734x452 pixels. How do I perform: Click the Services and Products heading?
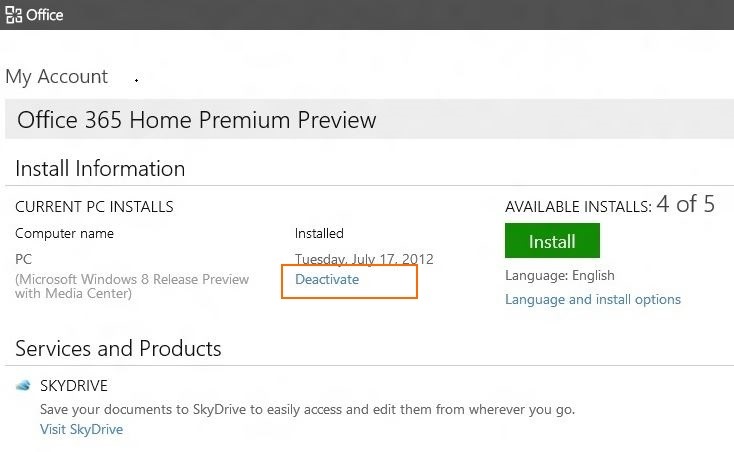pos(118,349)
